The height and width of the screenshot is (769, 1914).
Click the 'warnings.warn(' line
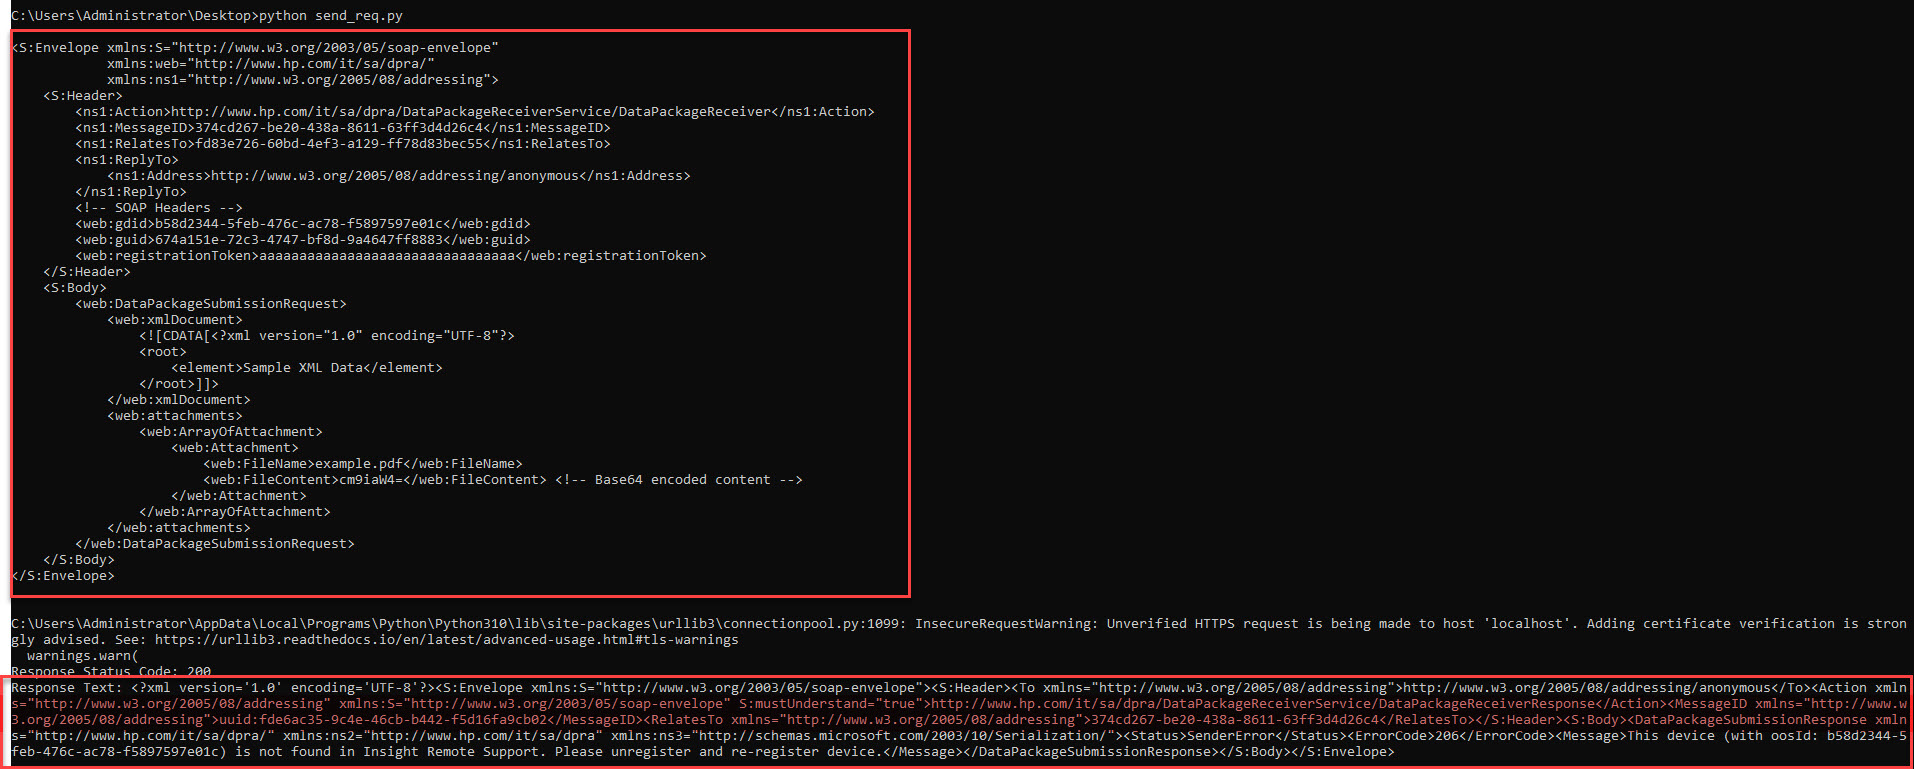coord(83,656)
